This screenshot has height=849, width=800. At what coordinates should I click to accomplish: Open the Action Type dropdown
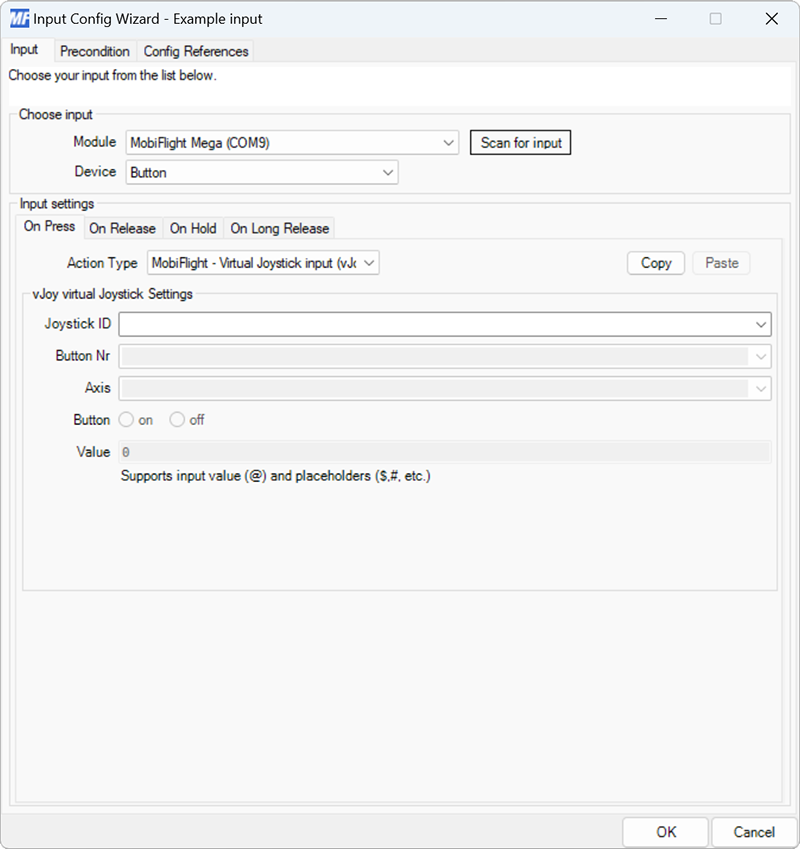[x=368, y=263]
